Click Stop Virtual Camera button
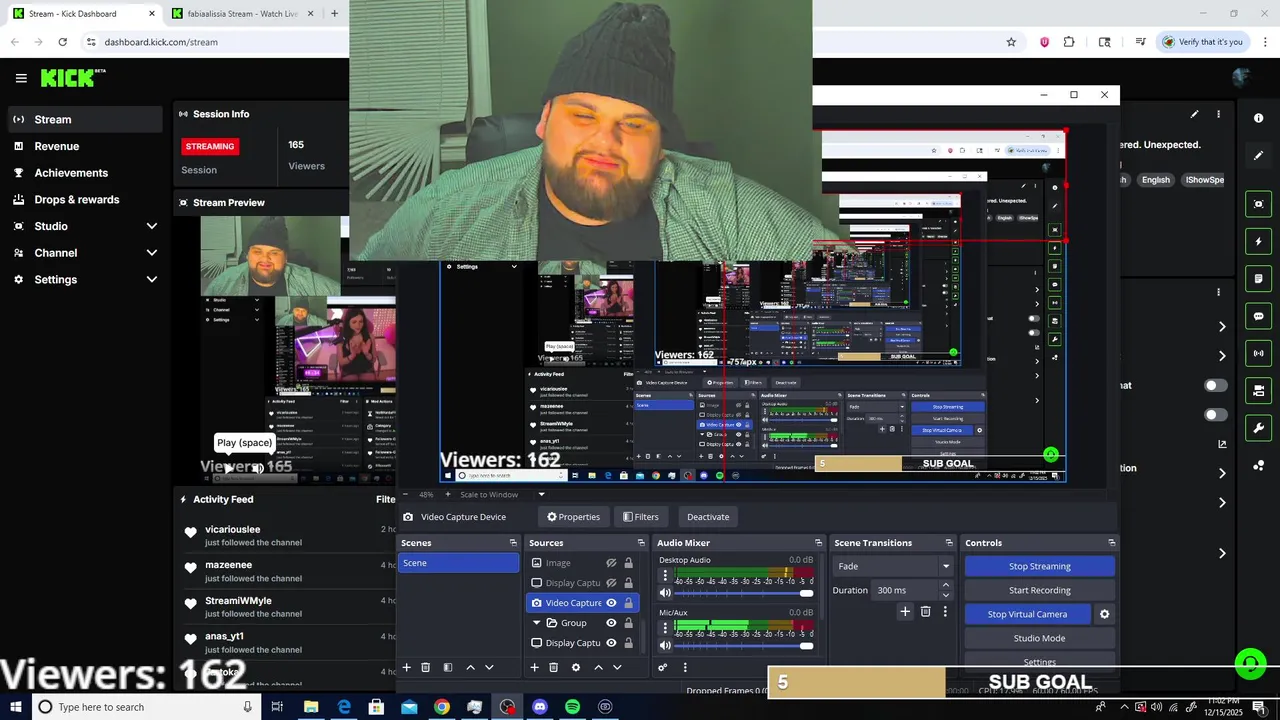The width and height of the screenshot is (1280, 720). point(1027,614)
